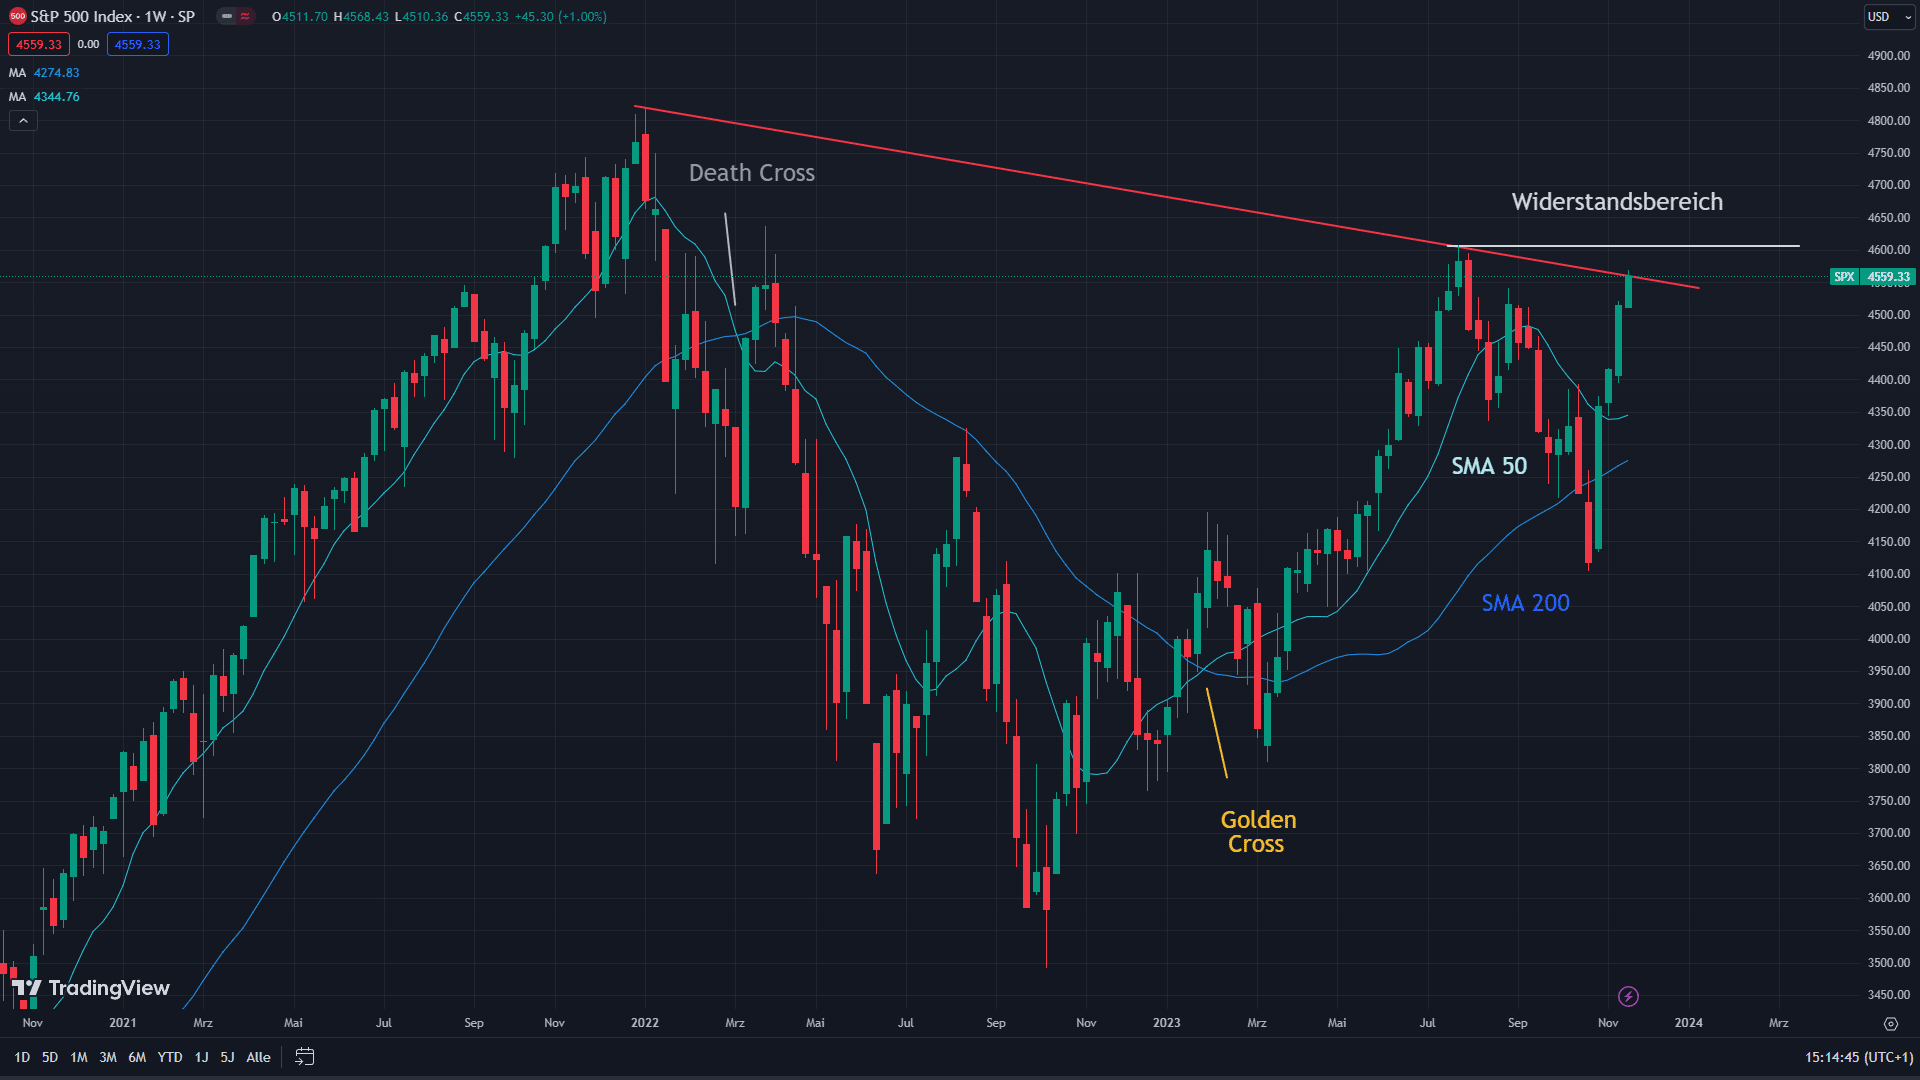The height and width of the screenshot is (1080, 1920).
Task: Click the Widerstandsbereich text label
Action: pyautogui.click(x=1617, y=202)
